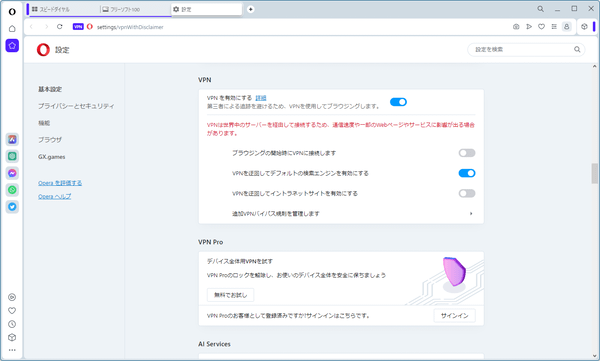The height and width of the screenshot is (361, 600).
Task: Open Twitter in the sidebar
Action: (x=12, y=207)
